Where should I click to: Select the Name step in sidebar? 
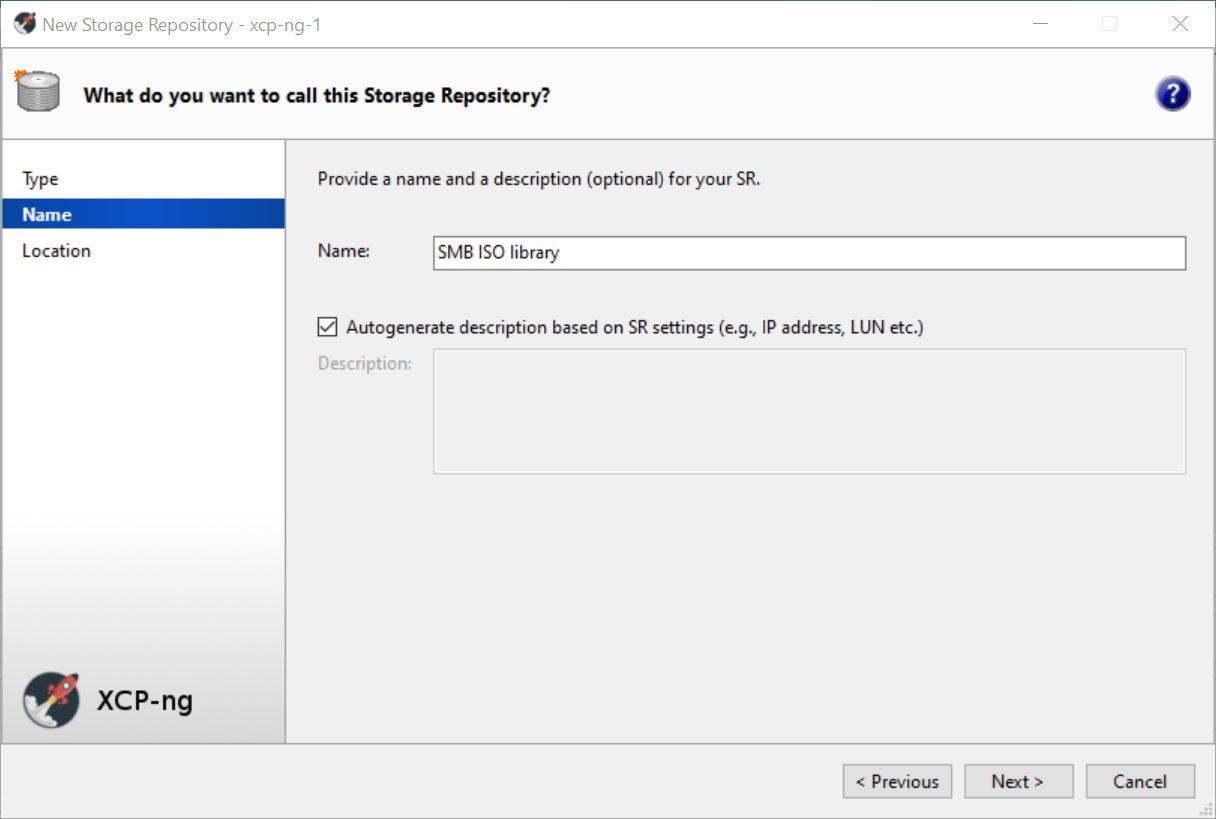tap(47, 214)
